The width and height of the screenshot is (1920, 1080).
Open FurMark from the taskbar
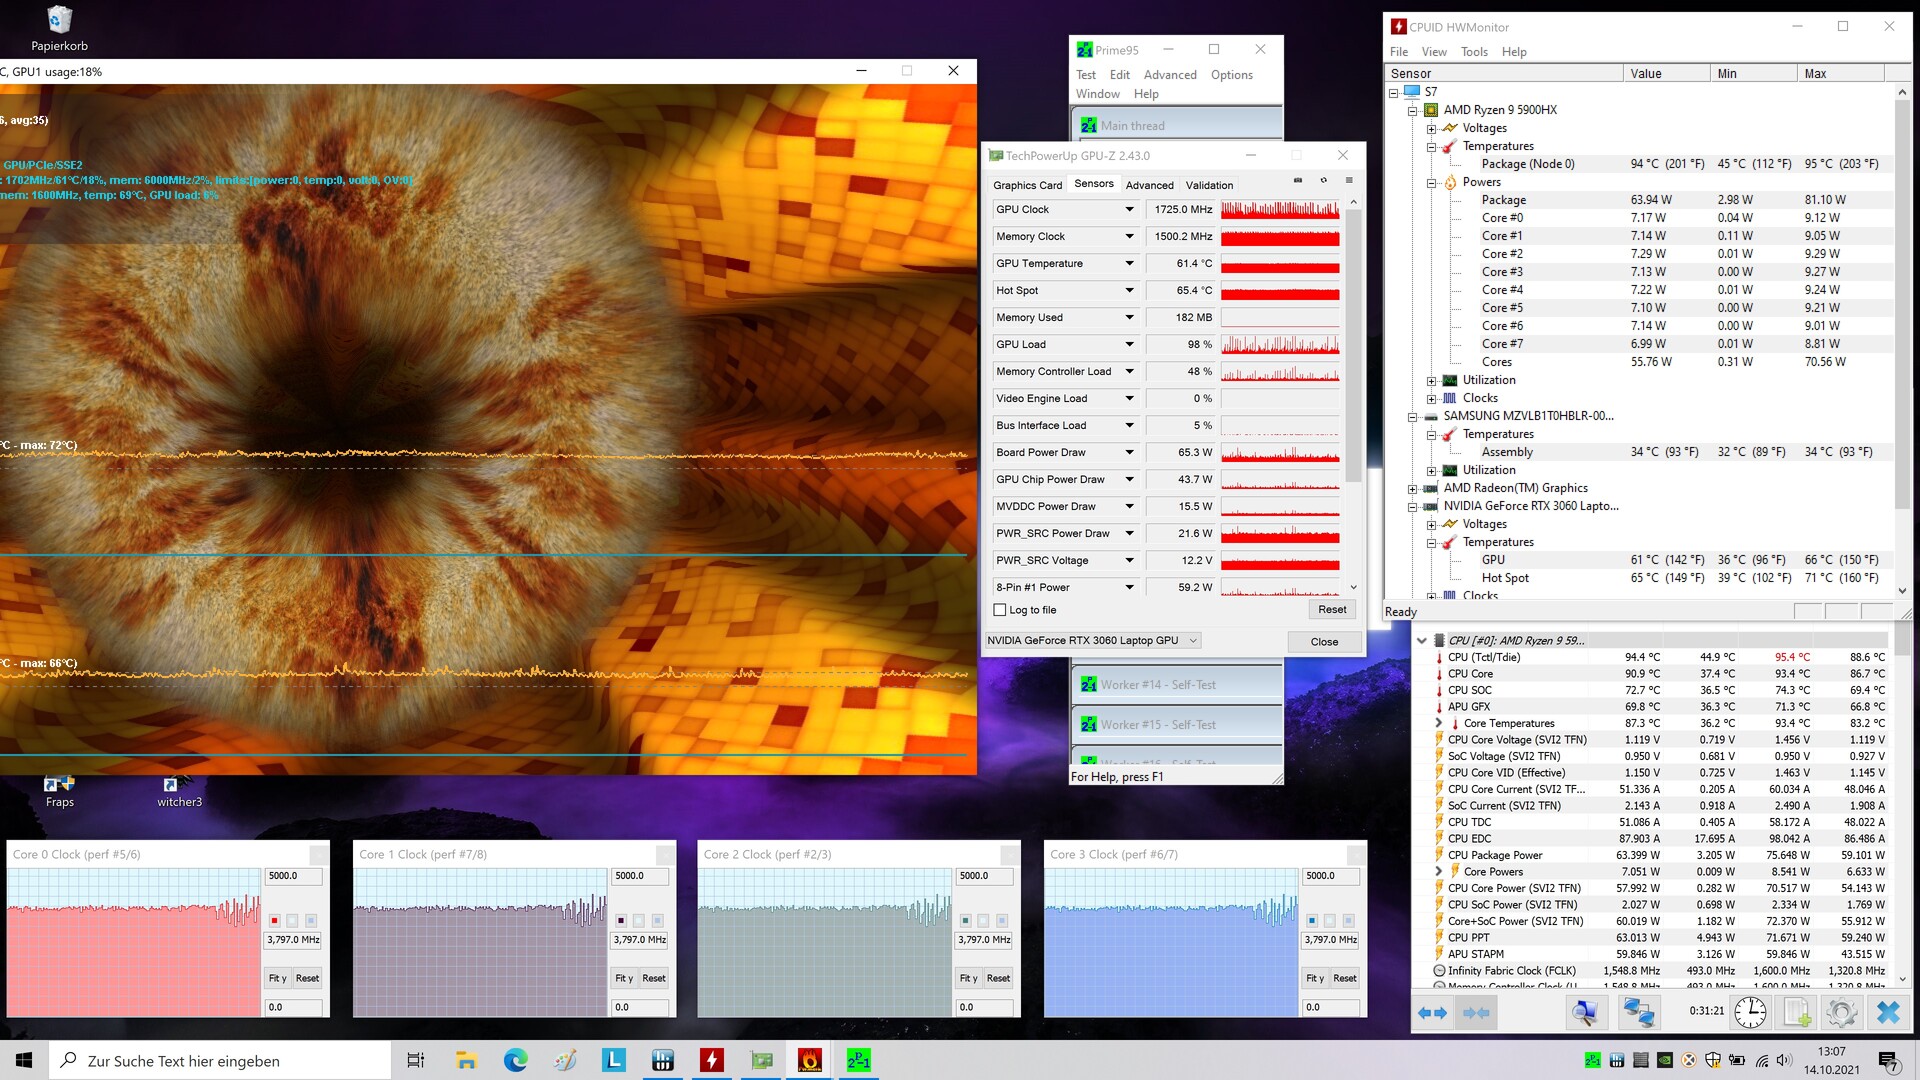[x=810, y=1060]
